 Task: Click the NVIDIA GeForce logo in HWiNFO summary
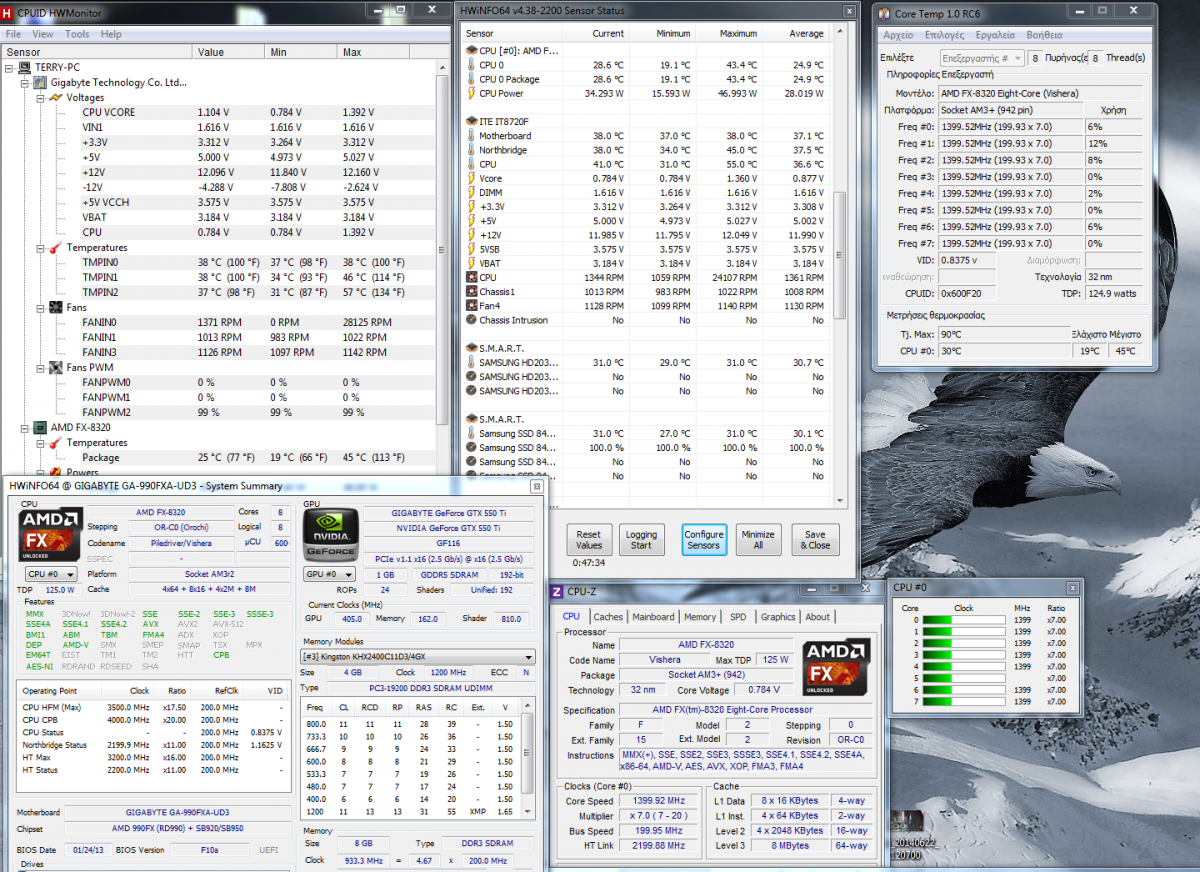(330, 535)
